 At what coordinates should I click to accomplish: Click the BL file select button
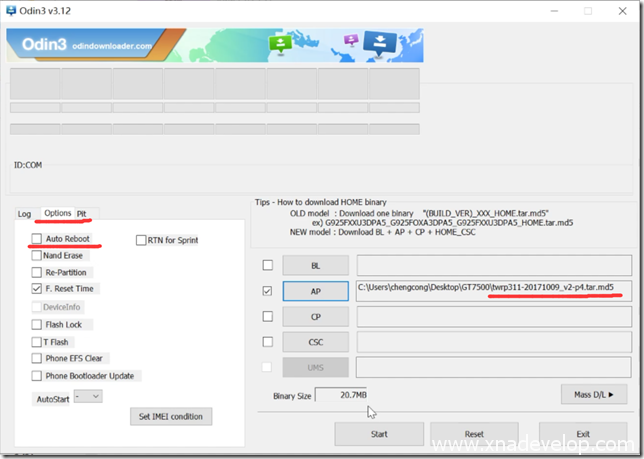click(x=315, y=265)
